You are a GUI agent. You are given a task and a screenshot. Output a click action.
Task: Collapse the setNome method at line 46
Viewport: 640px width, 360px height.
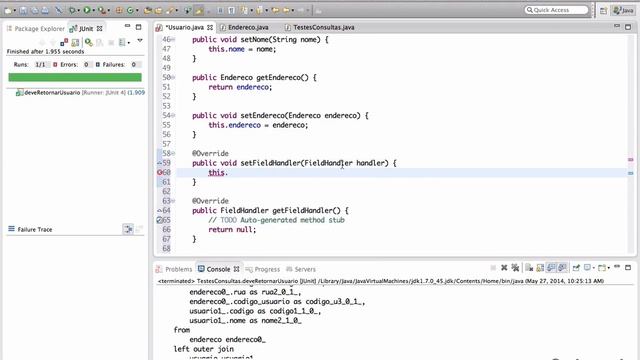click(x=173, y=39)
